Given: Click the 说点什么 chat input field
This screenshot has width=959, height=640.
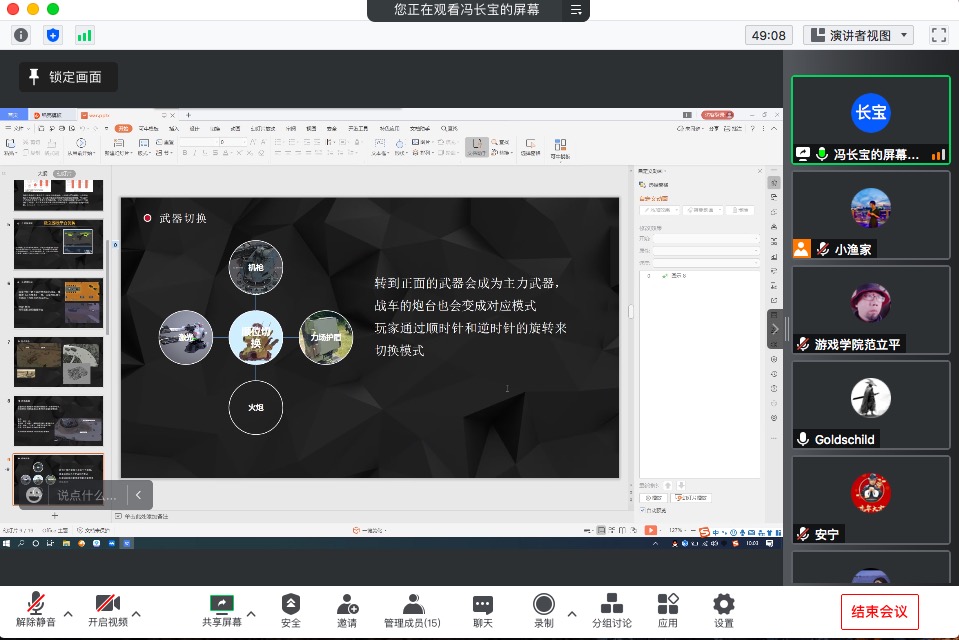Looking at the screenshot, I should pyautogui.click(x=87, y=494).
